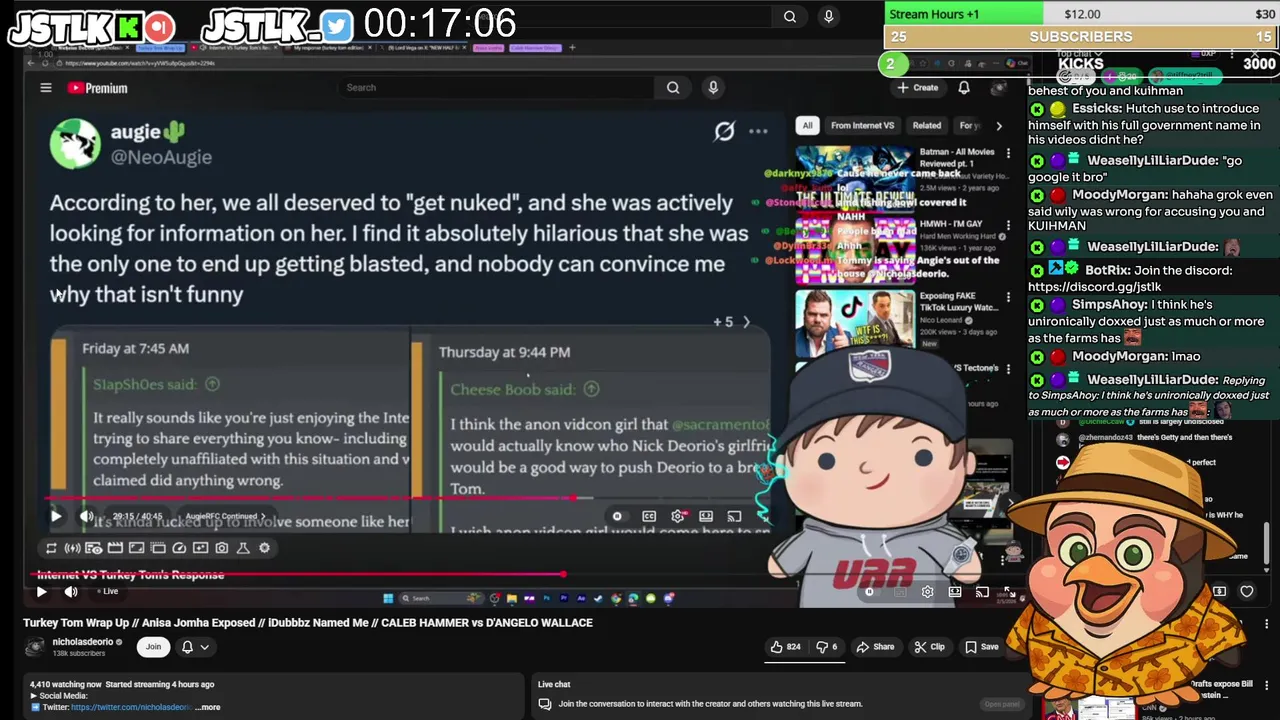Image resolution: width=1280 pixels, height=720 pixels.
Task: Open the outer stream player settings gear
Action: point(927,592)
